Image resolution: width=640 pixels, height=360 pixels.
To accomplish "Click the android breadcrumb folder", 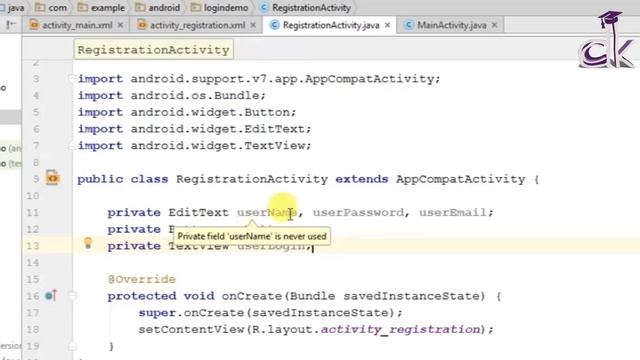I will click(x=158, y=8).
